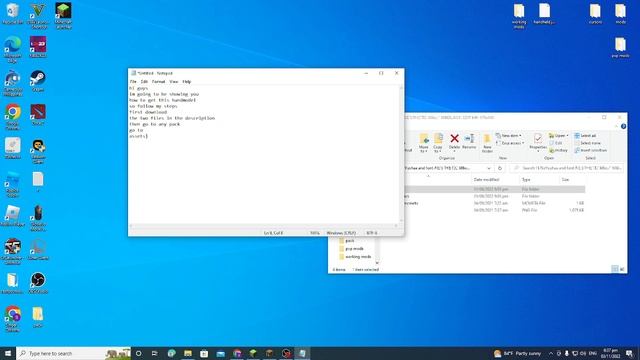
Task: Sort by Size column header in Explorer
Action: [565, 180]
